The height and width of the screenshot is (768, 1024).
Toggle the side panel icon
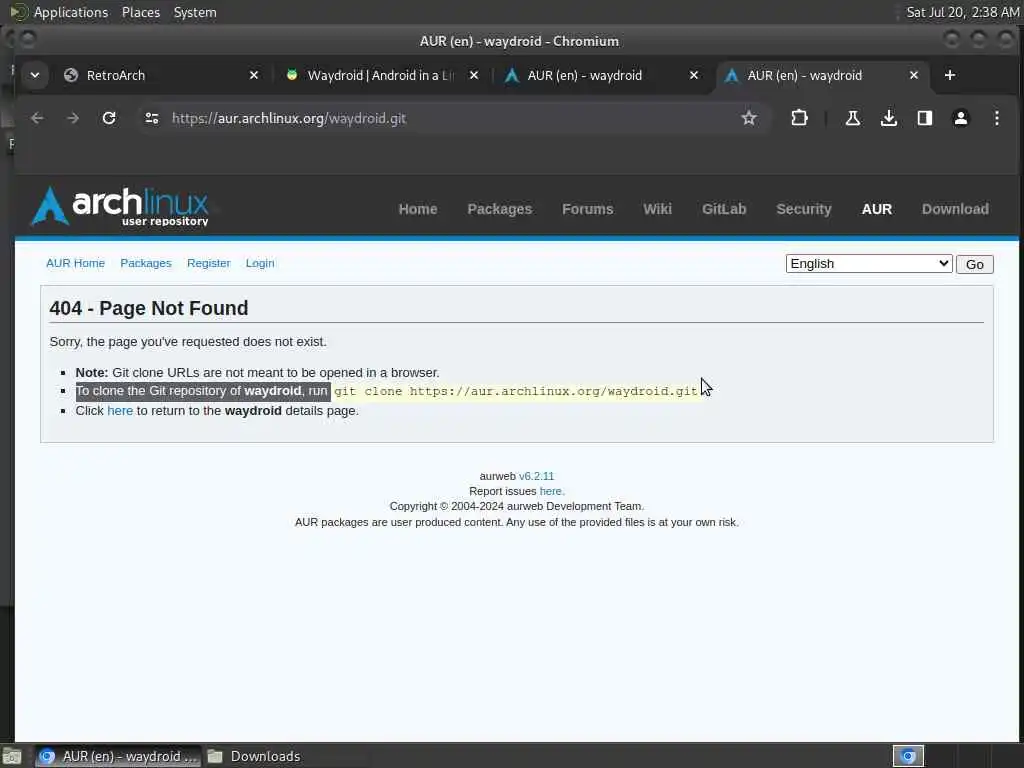click(x=924, y=118)
